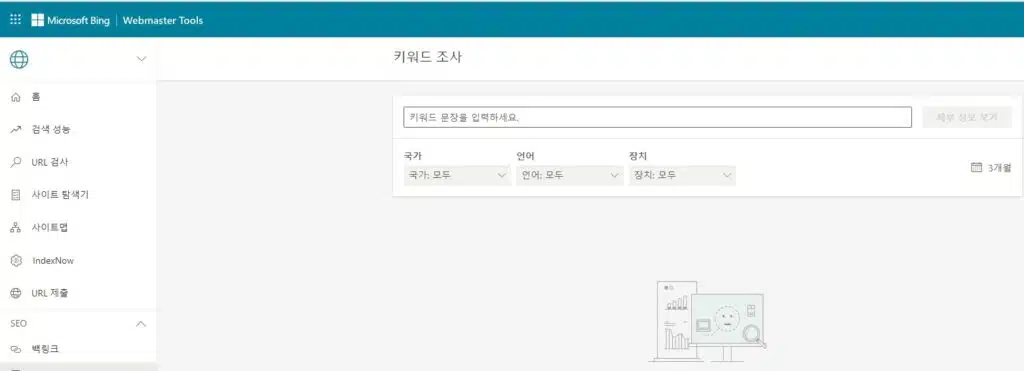The image size is (1024, 371).
Task: Click the 국가 filter label
Action: (413, 156)
